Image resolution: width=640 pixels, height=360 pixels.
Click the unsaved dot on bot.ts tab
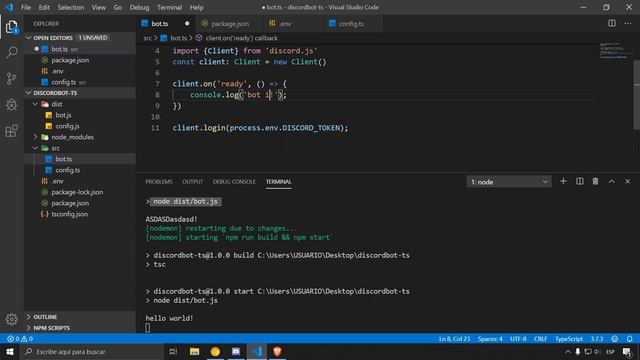pos(187,24)
